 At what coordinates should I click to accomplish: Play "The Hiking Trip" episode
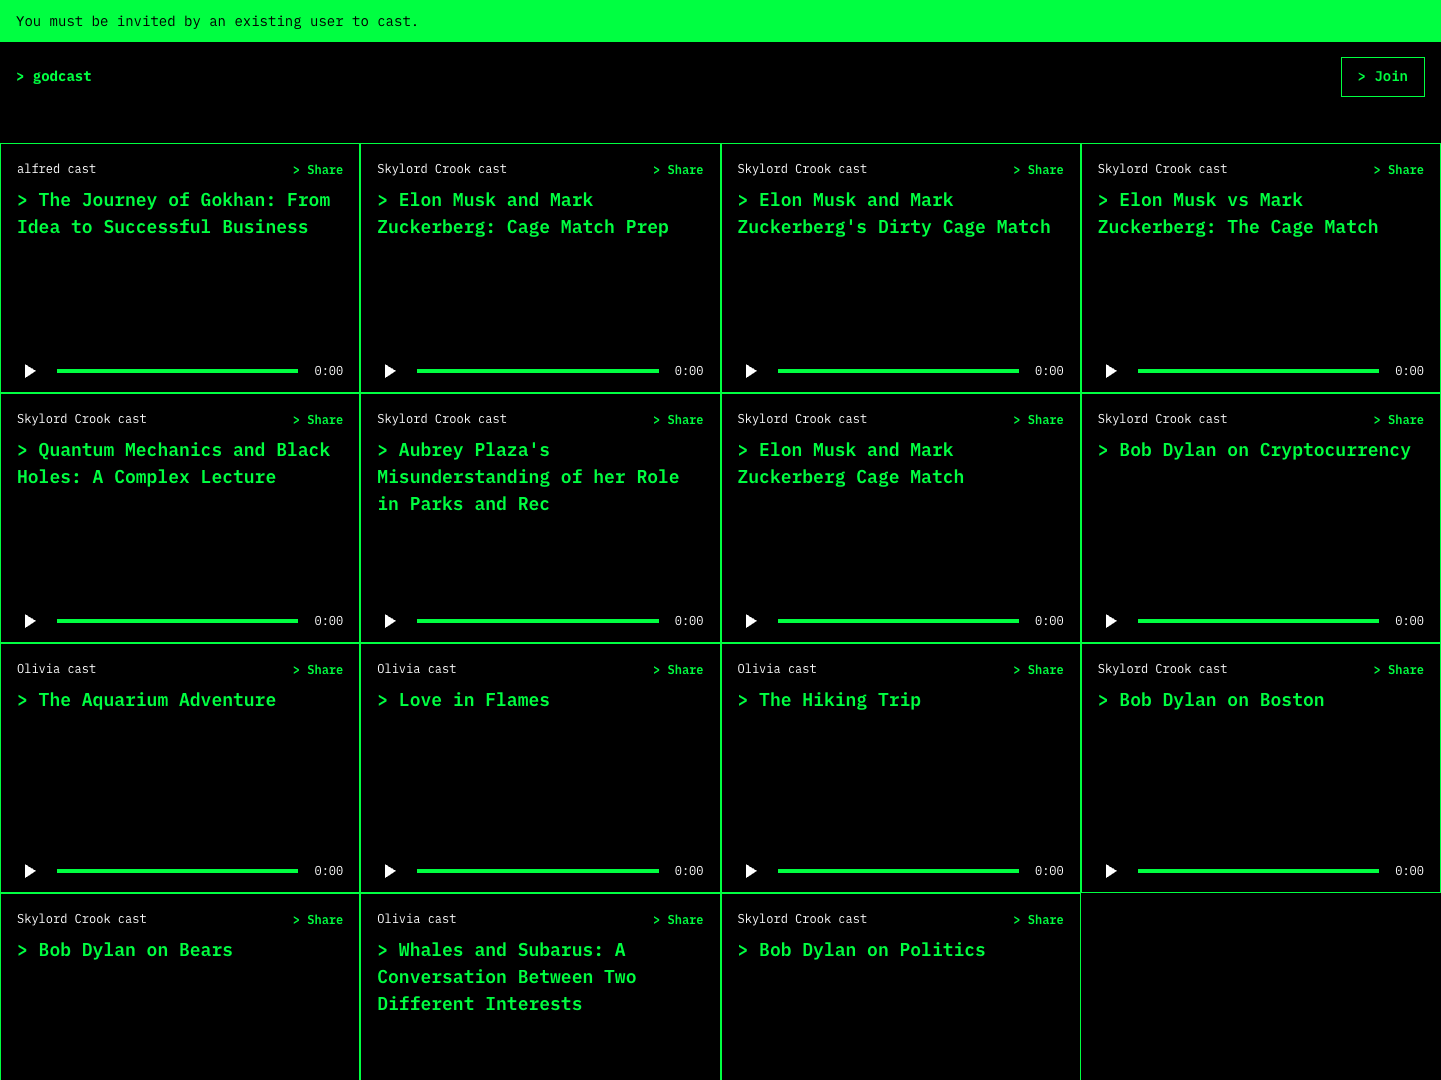coord(751,870)
